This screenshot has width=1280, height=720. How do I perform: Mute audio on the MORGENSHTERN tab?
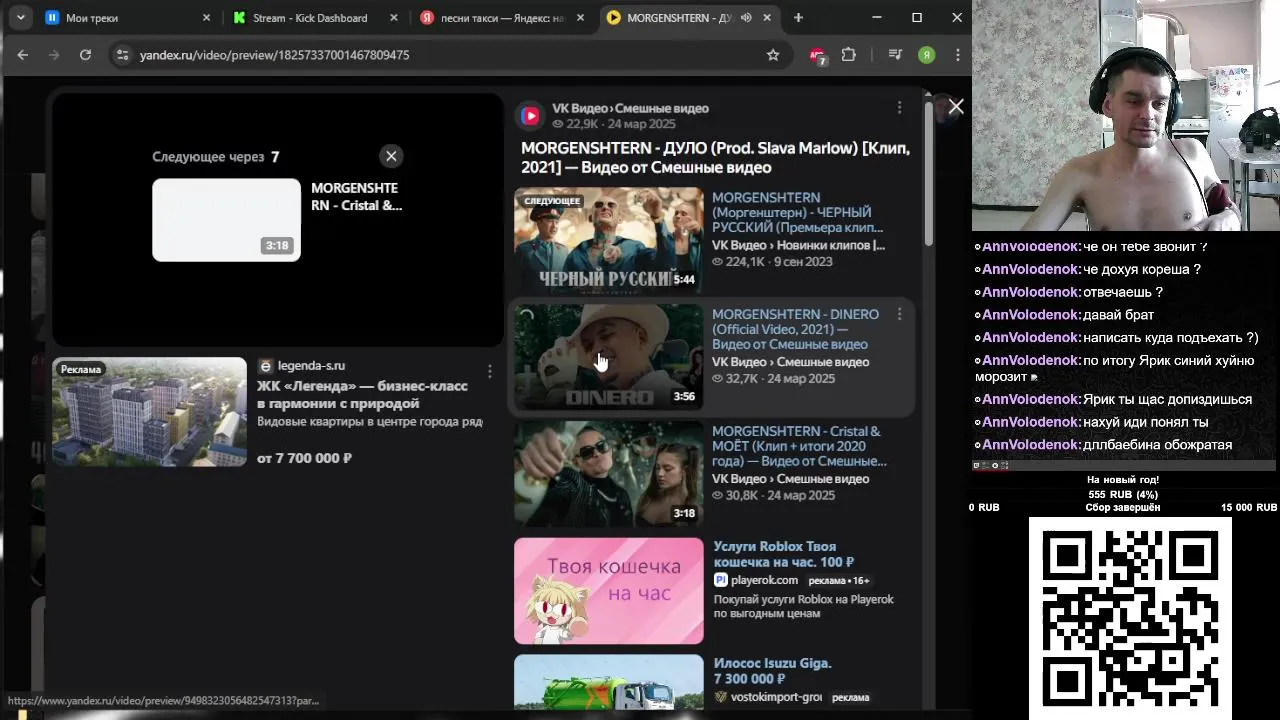746,18
